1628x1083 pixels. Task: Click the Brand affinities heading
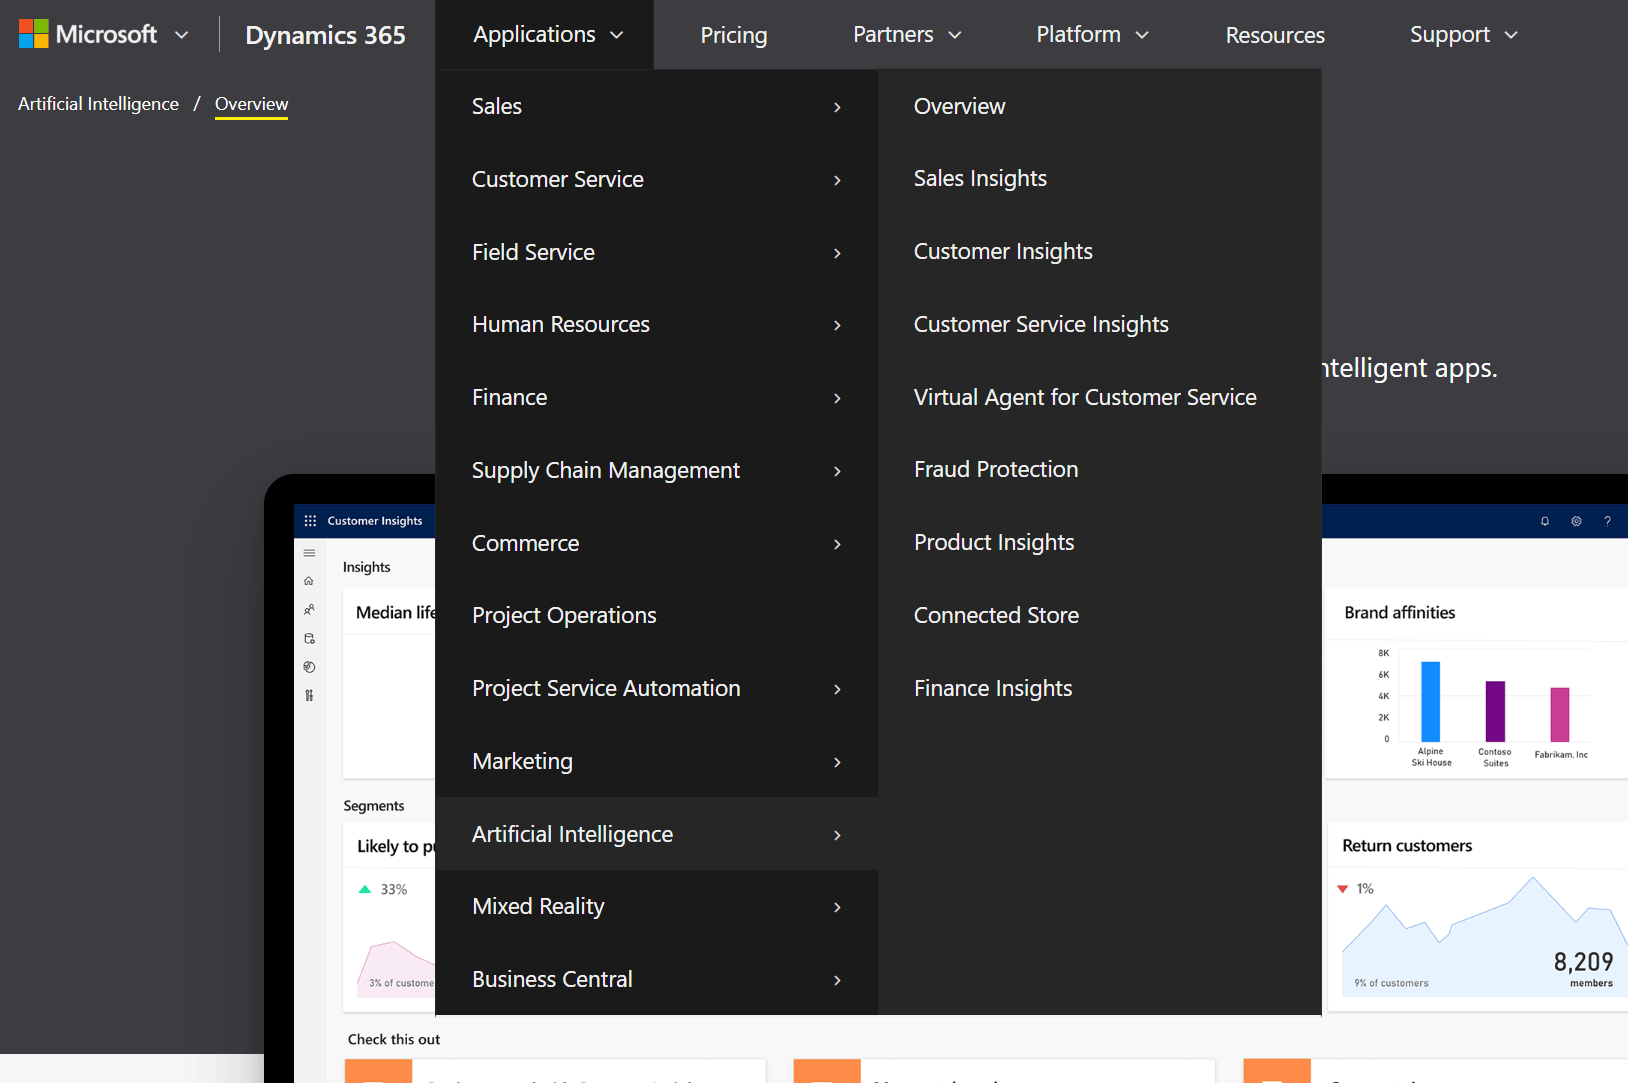pos(1400,613)
